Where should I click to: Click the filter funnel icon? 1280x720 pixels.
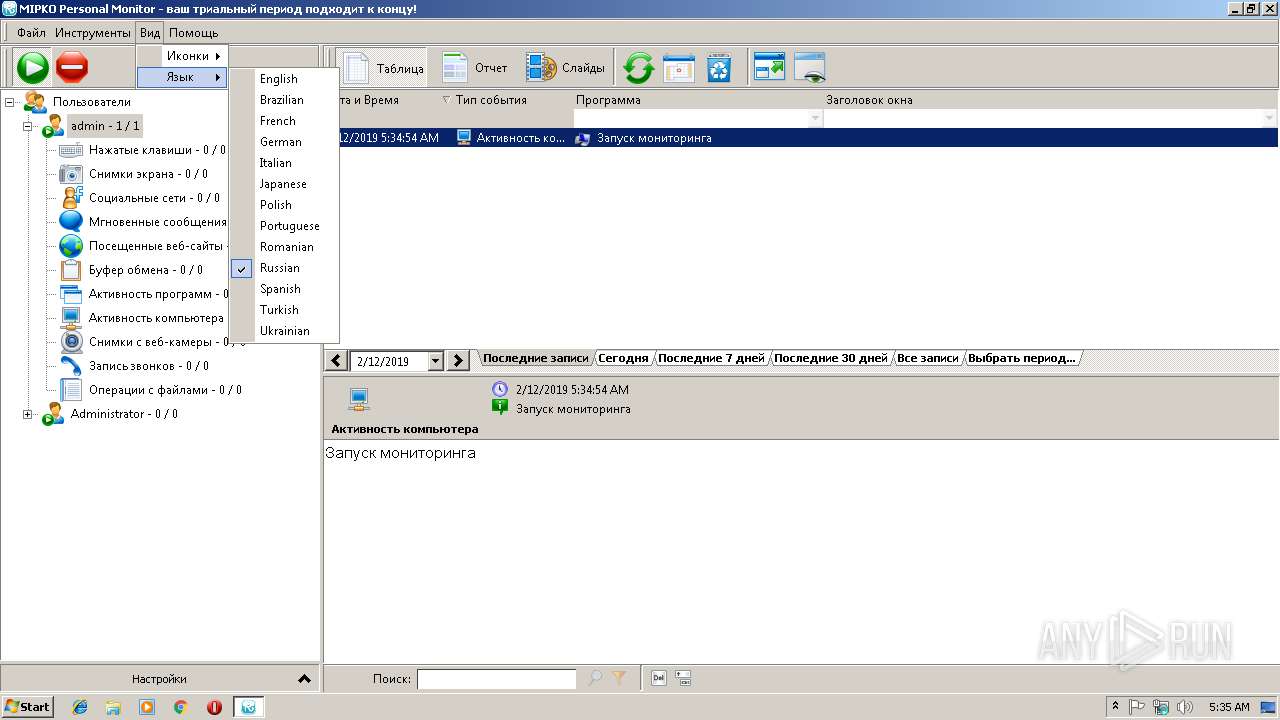point(619,679)
